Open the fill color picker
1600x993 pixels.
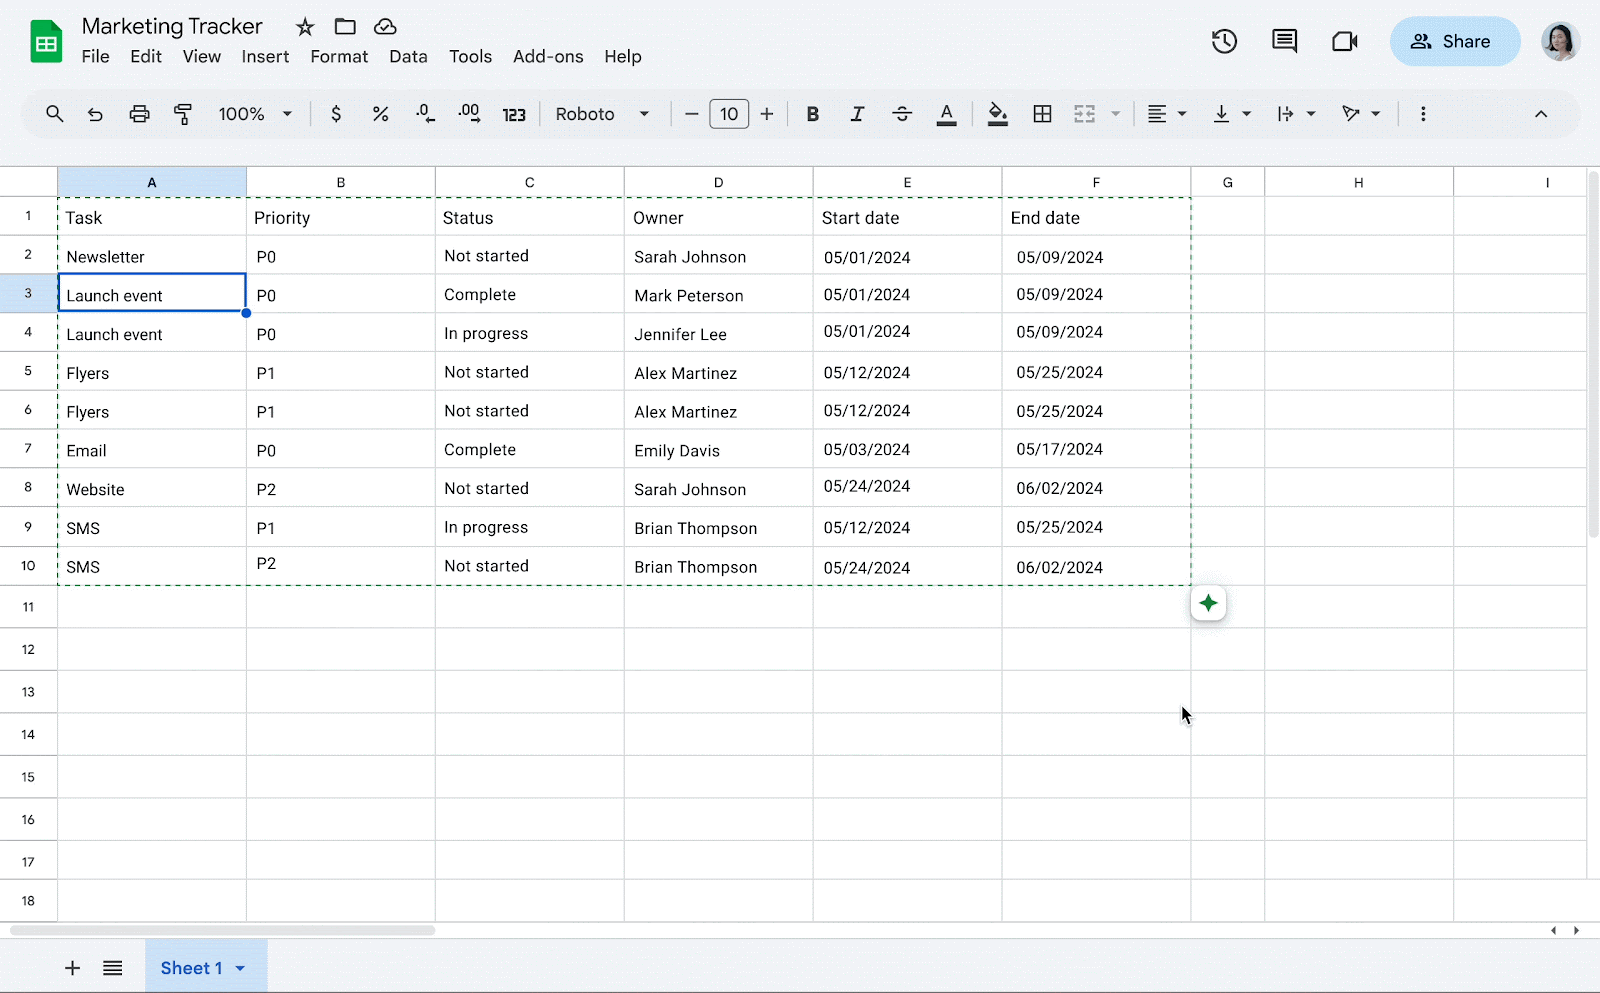(997, 114)
